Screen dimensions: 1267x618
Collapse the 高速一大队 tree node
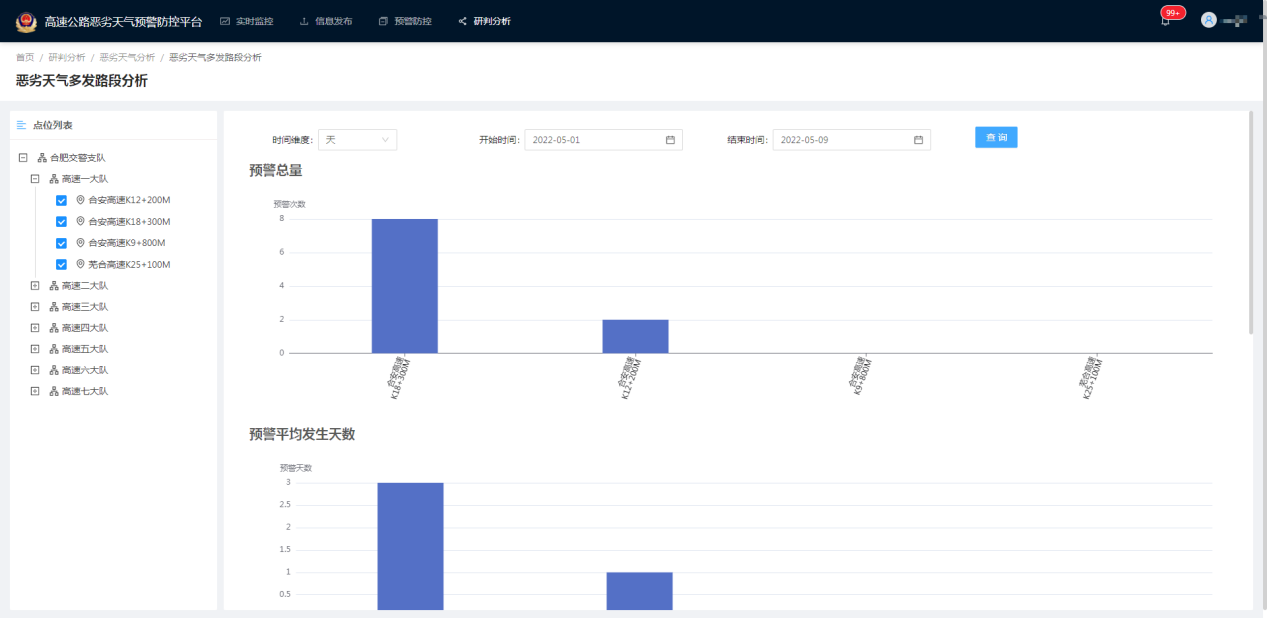click(x=35, y=179)
